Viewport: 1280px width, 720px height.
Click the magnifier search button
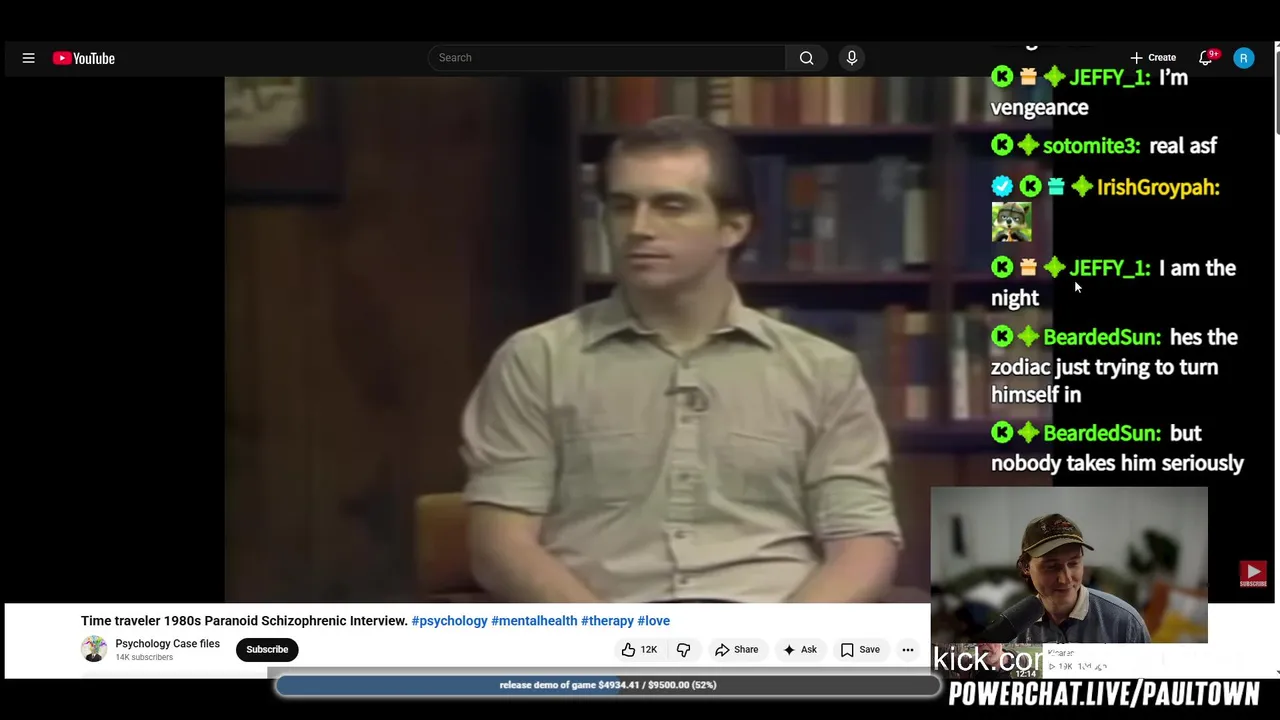806,58
